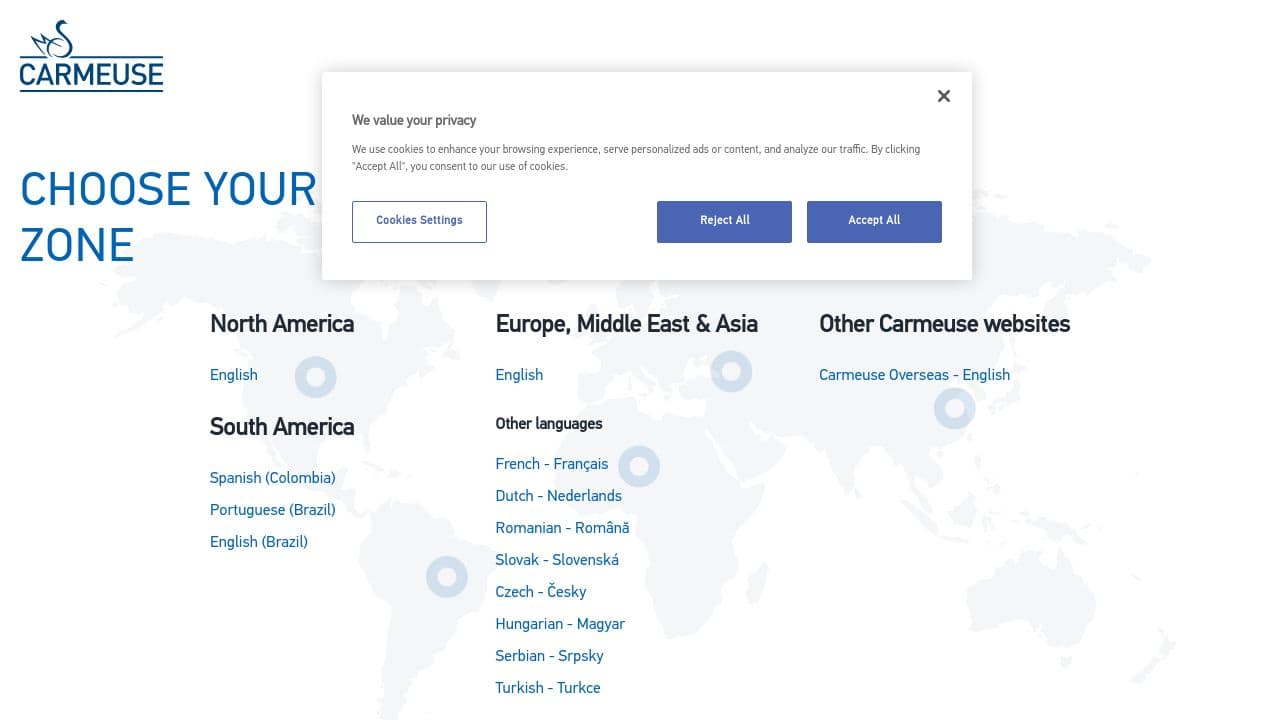
Task: Close the privacy cookie dialog
Action: tap(943, 96)
